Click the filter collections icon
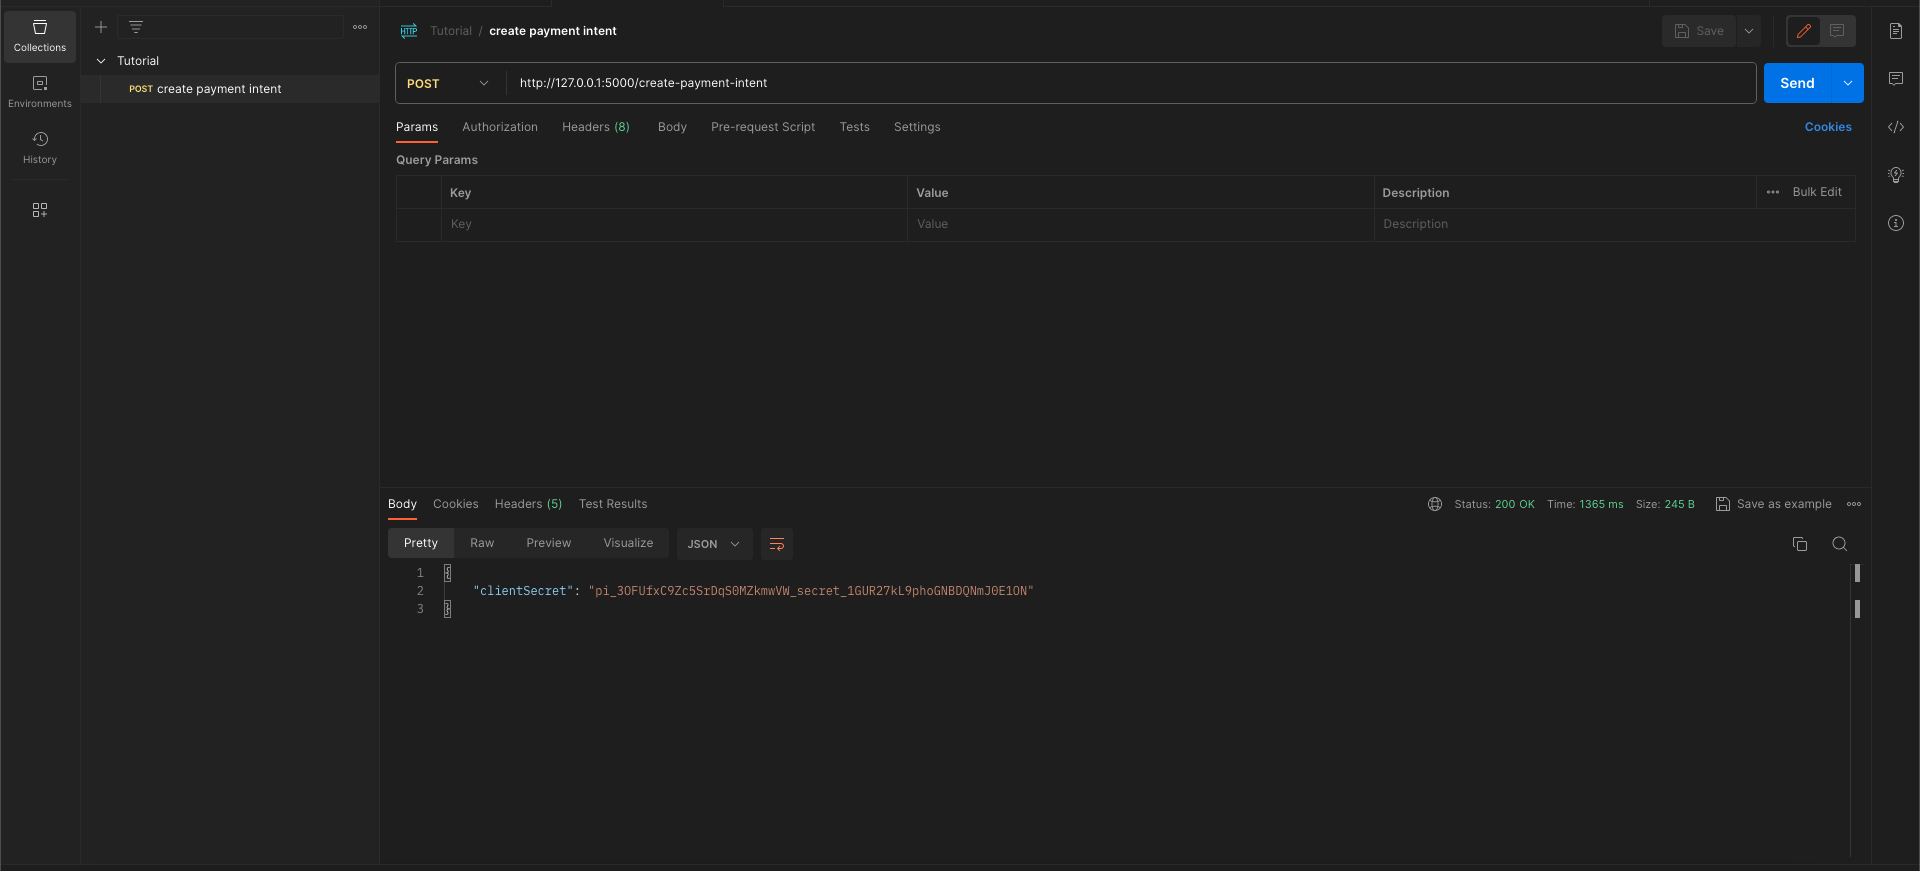 point(136,27)
